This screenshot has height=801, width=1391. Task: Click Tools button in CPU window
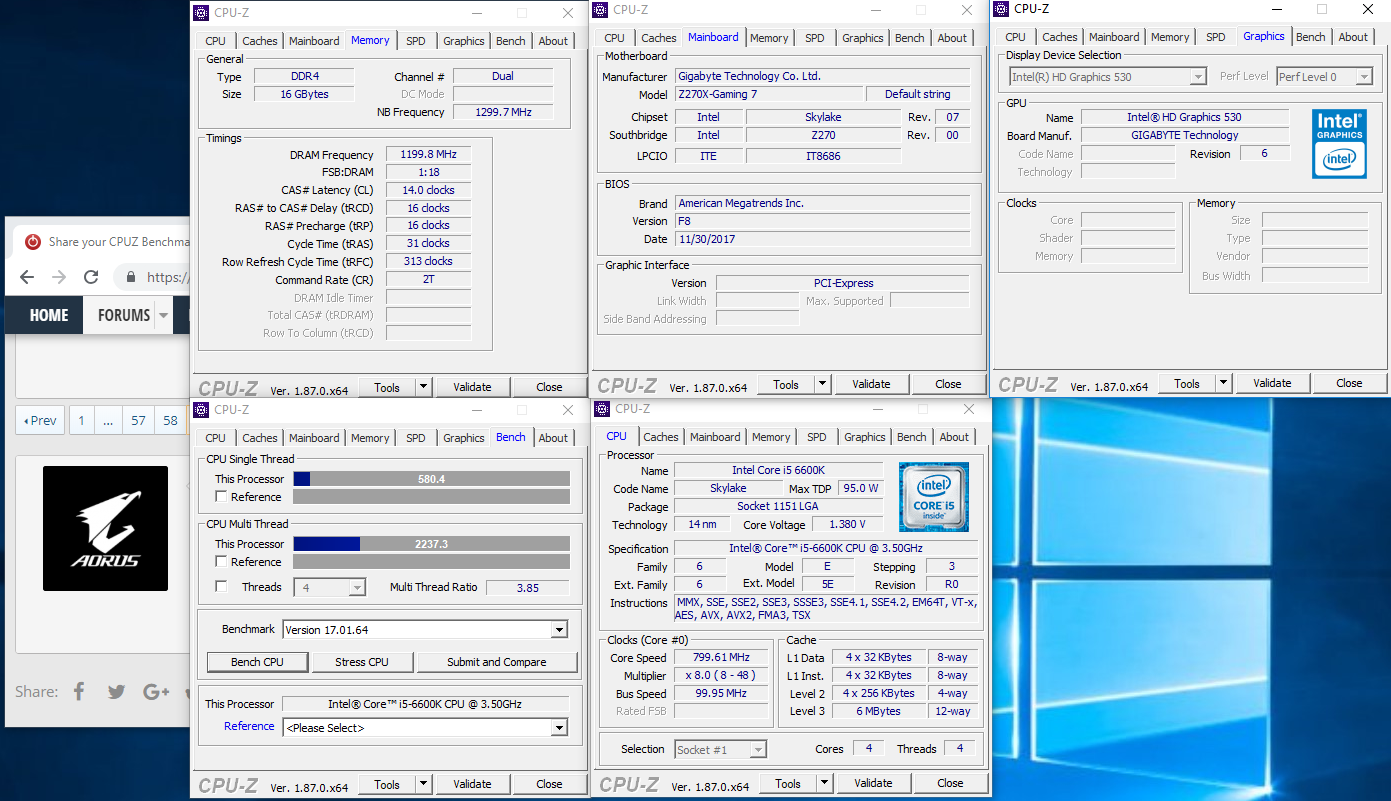pos(788,783)
